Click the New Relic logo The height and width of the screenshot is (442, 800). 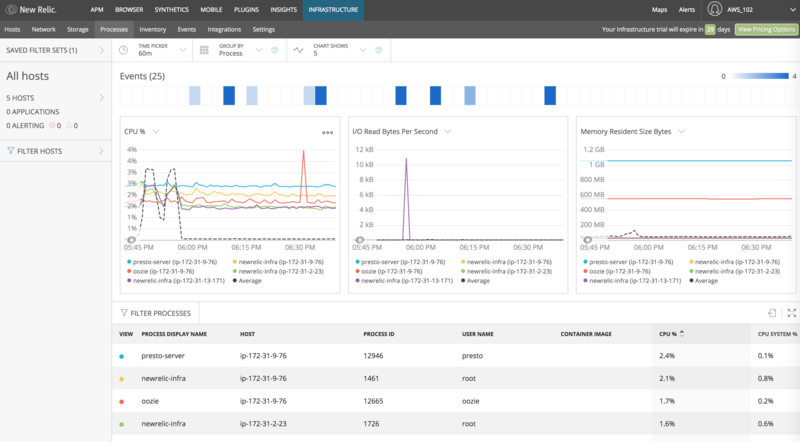(x=31, y=10)
